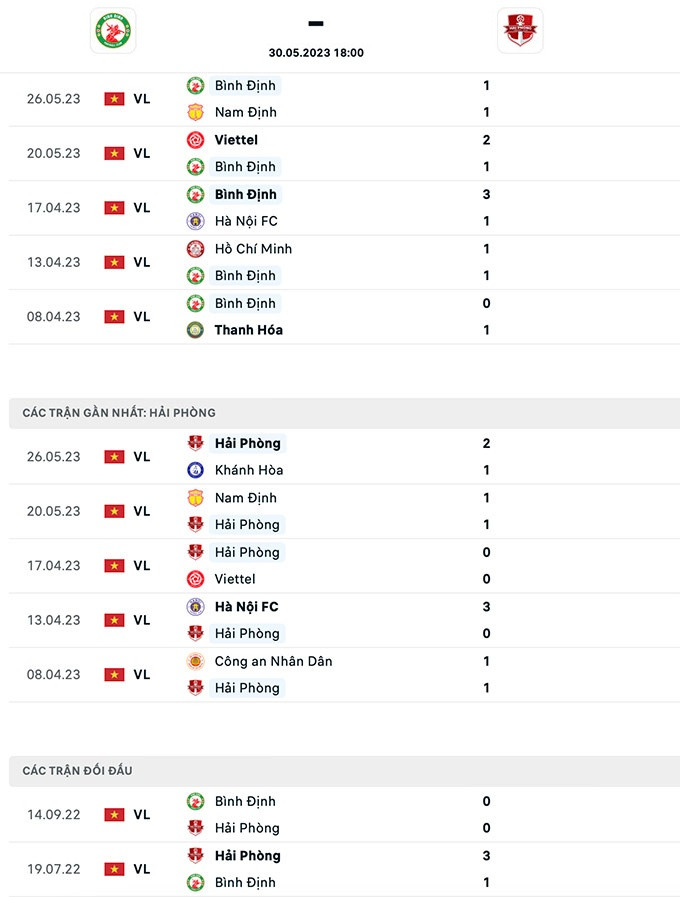Screen dimensions: 680x897
Task: Open the Thanh Hóa team link
Action: point(248,330)
